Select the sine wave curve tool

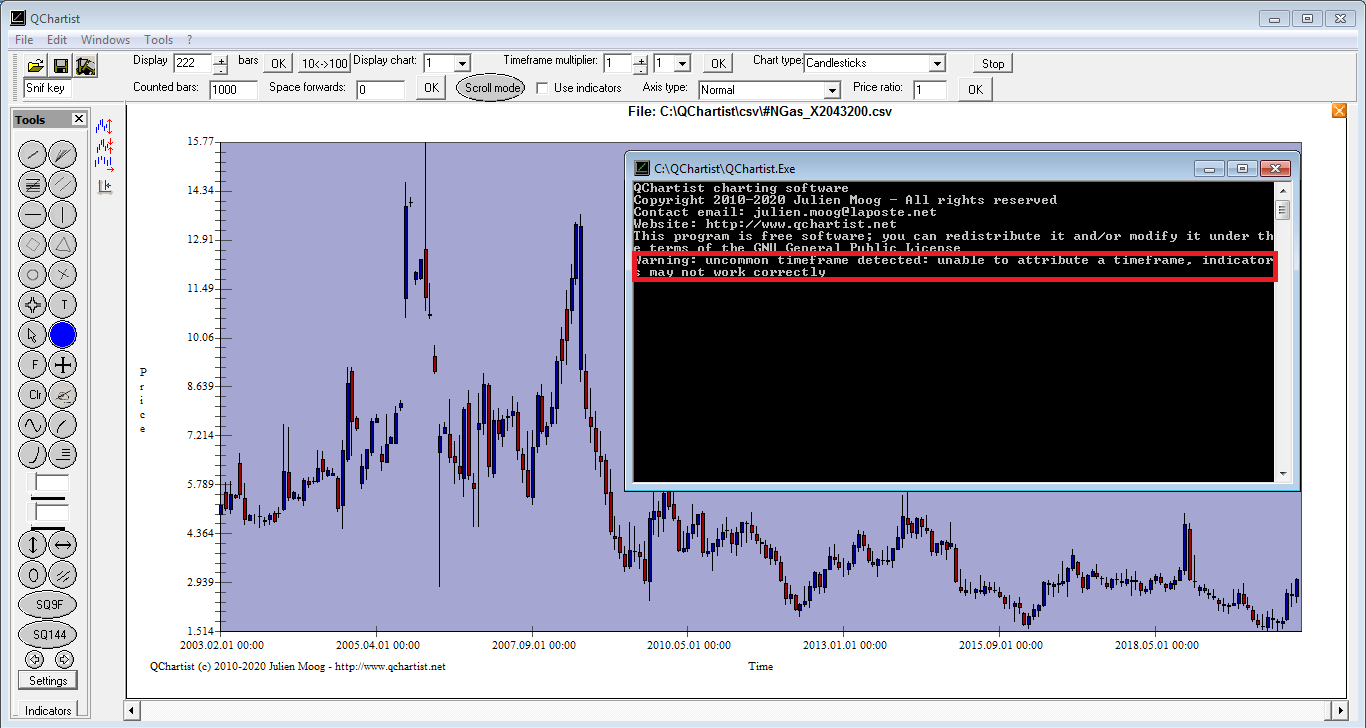33,425
